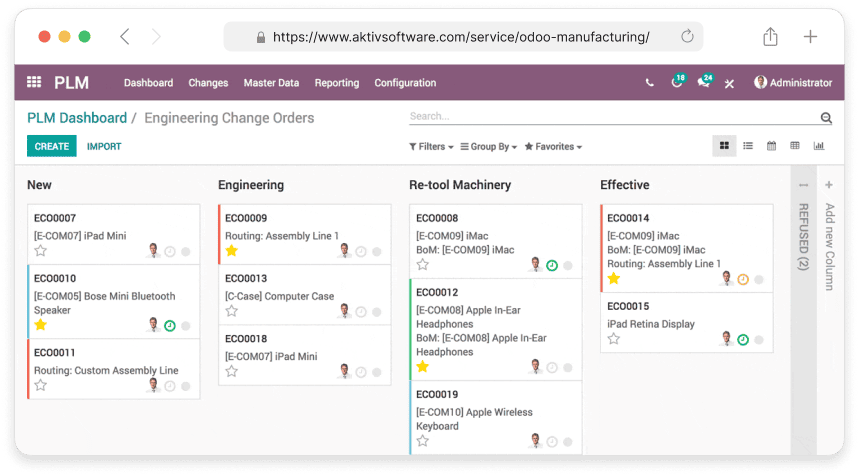Toggle the star on ECO0007 card
Image resolution: width=859 pixels, height=476 pixels.
[41, 251]
